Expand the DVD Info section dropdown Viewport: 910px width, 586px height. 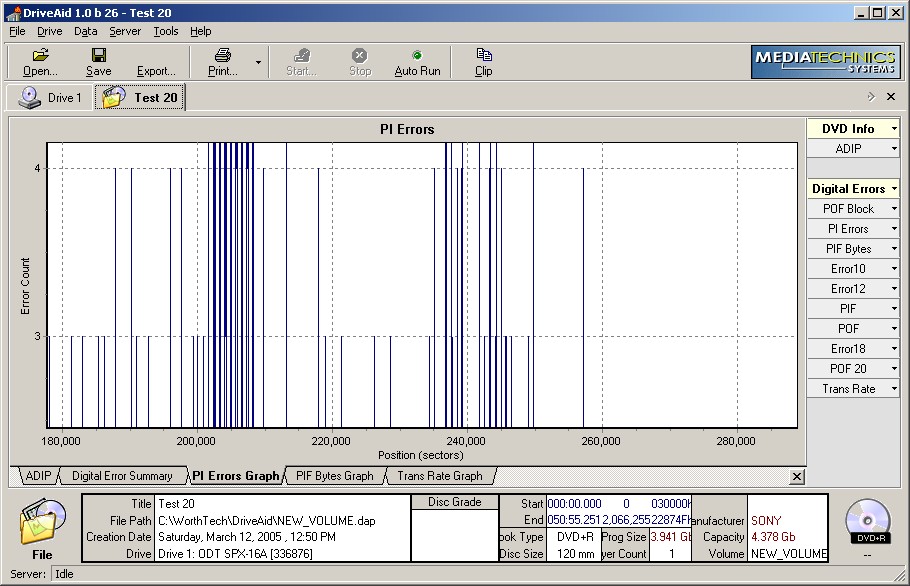pos(894,129)
